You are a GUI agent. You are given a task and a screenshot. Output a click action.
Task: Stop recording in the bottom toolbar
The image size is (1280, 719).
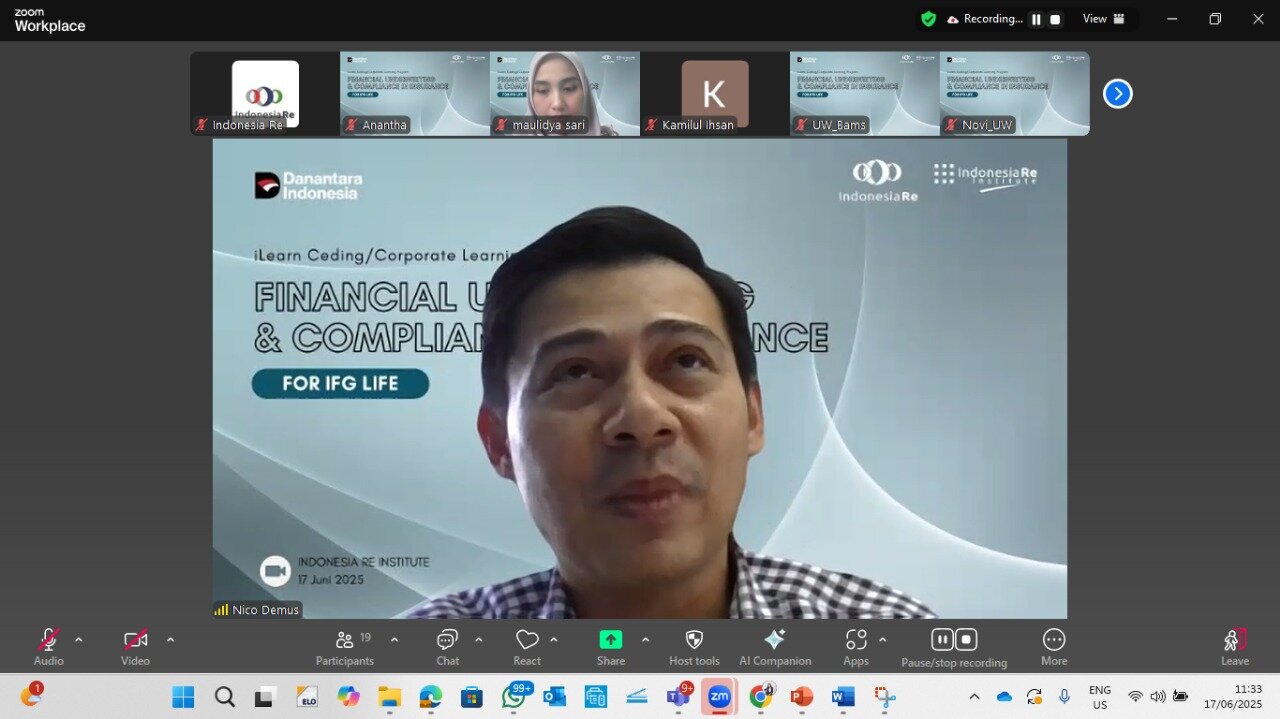tap(966, 639)
